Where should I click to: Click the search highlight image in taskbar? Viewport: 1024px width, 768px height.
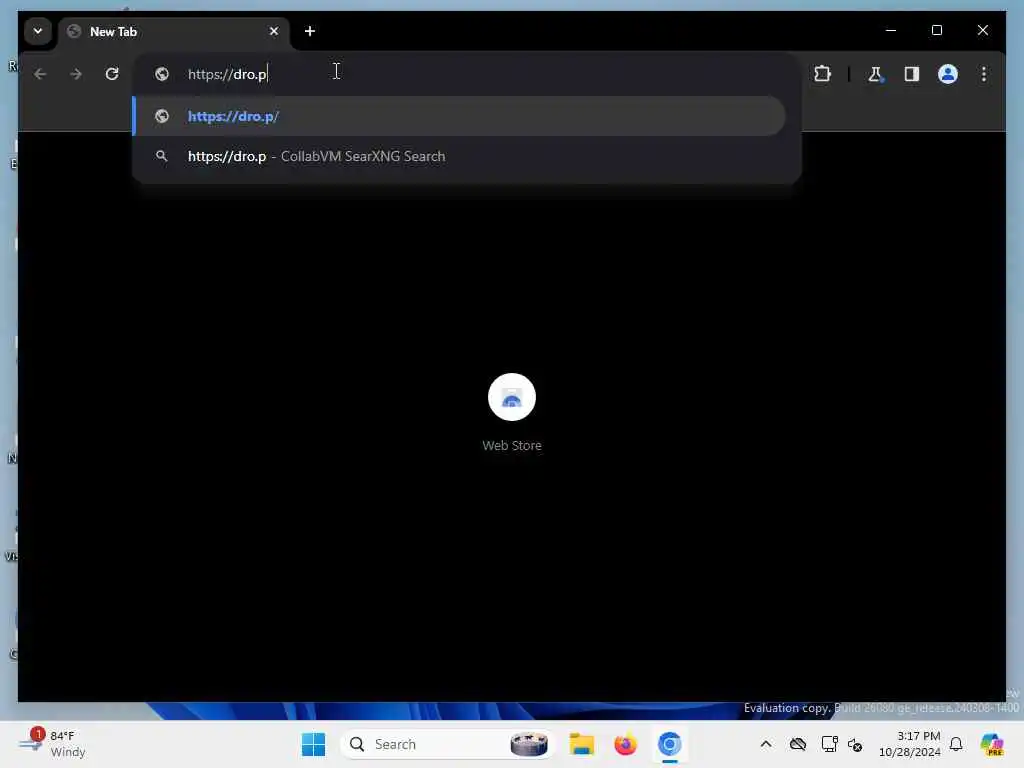tap(529, 744)
